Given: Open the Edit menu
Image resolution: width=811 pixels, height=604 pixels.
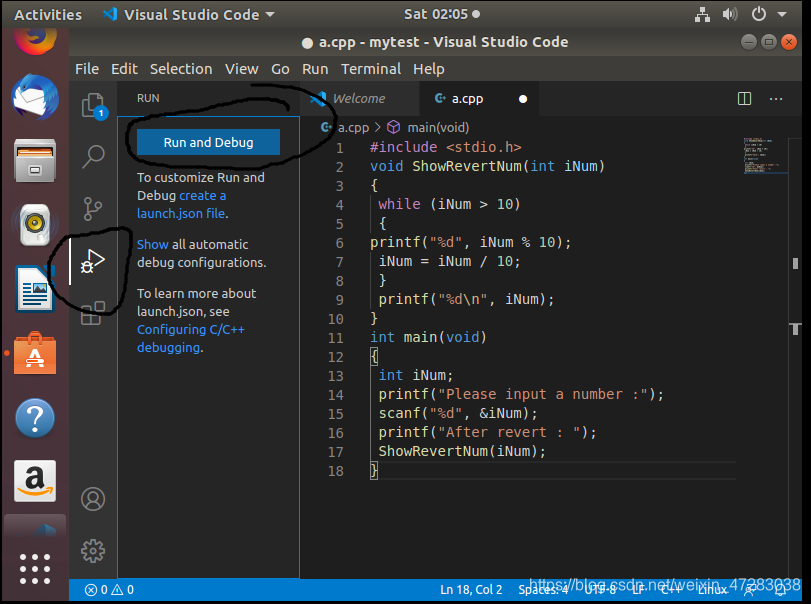Looking at the screenshot, I should [x=124, y=69].
